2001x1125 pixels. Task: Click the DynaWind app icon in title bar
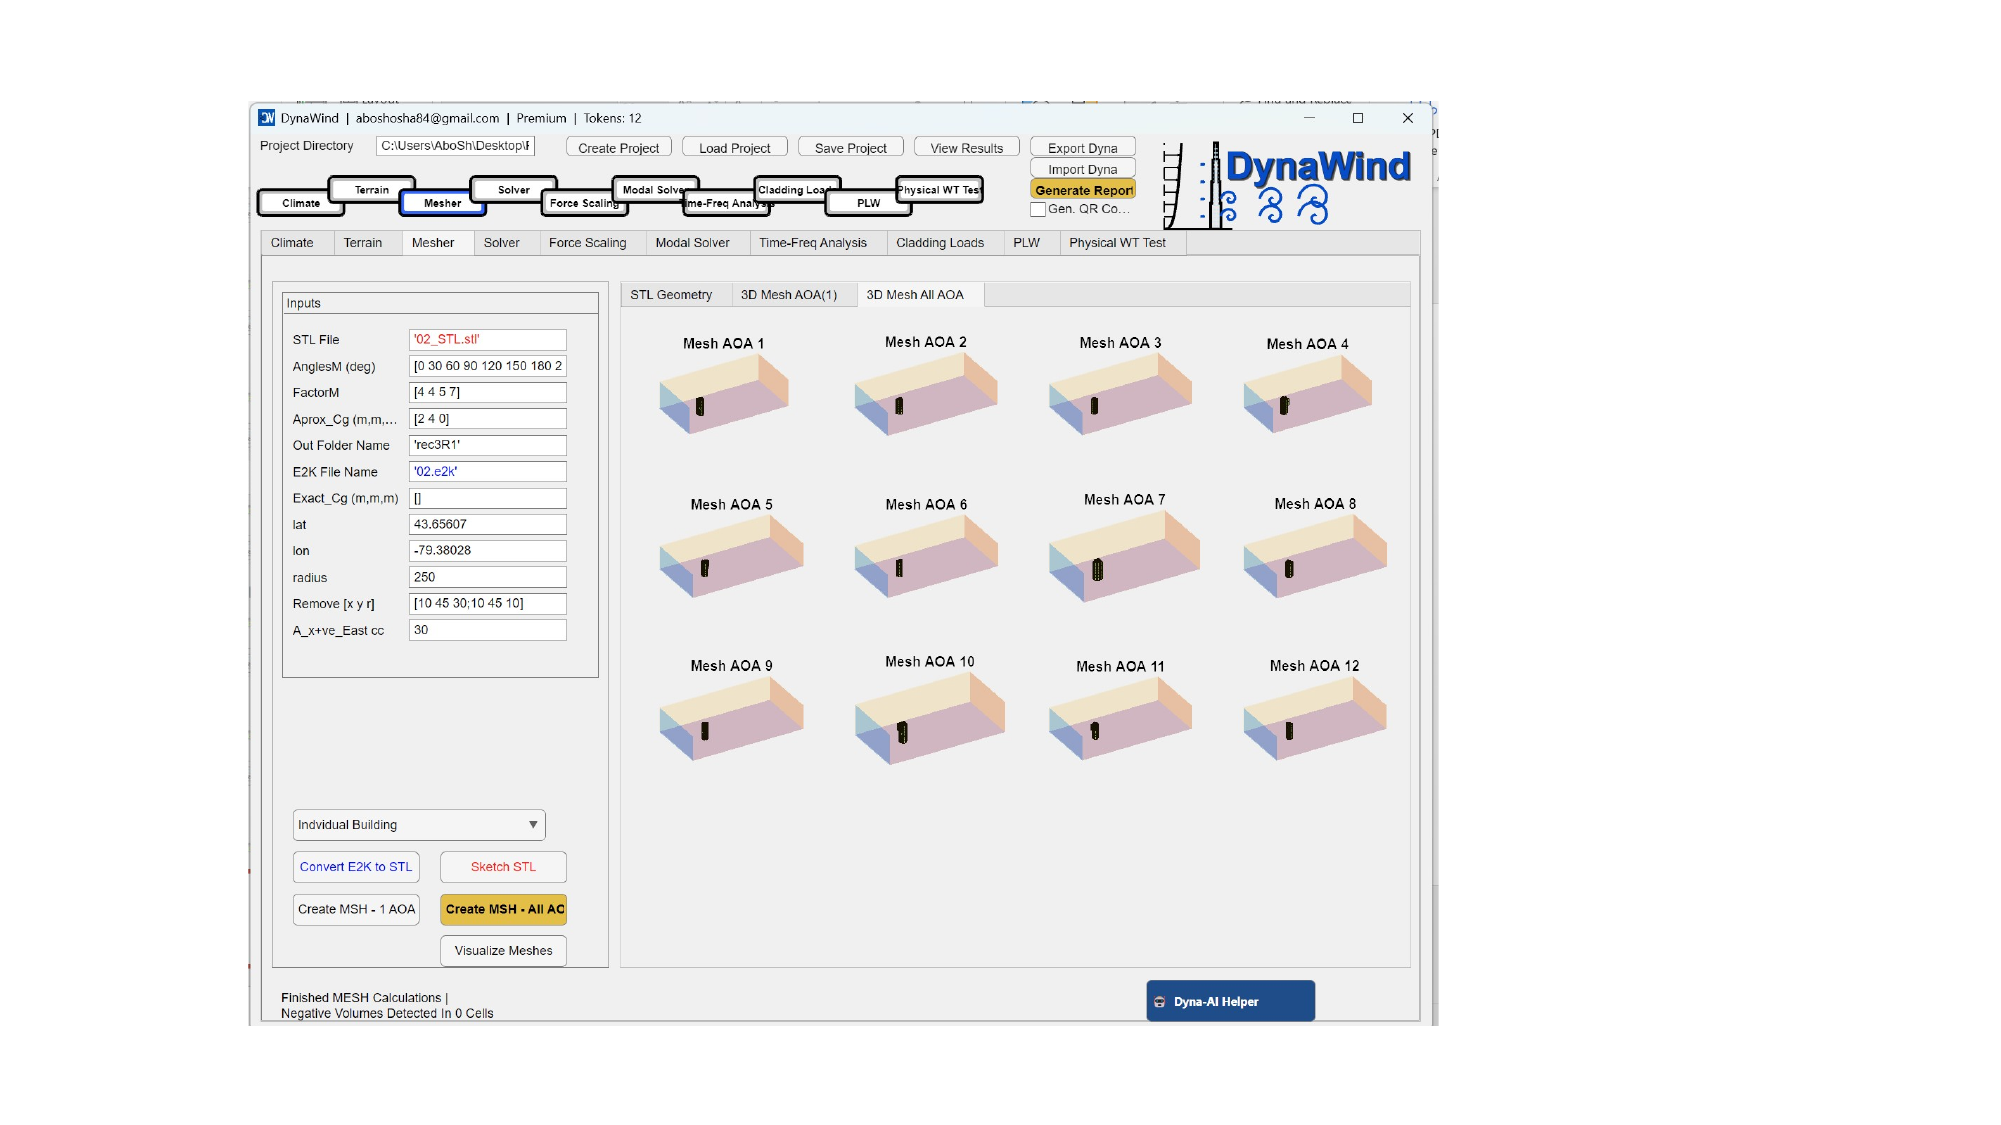point(267,118)
